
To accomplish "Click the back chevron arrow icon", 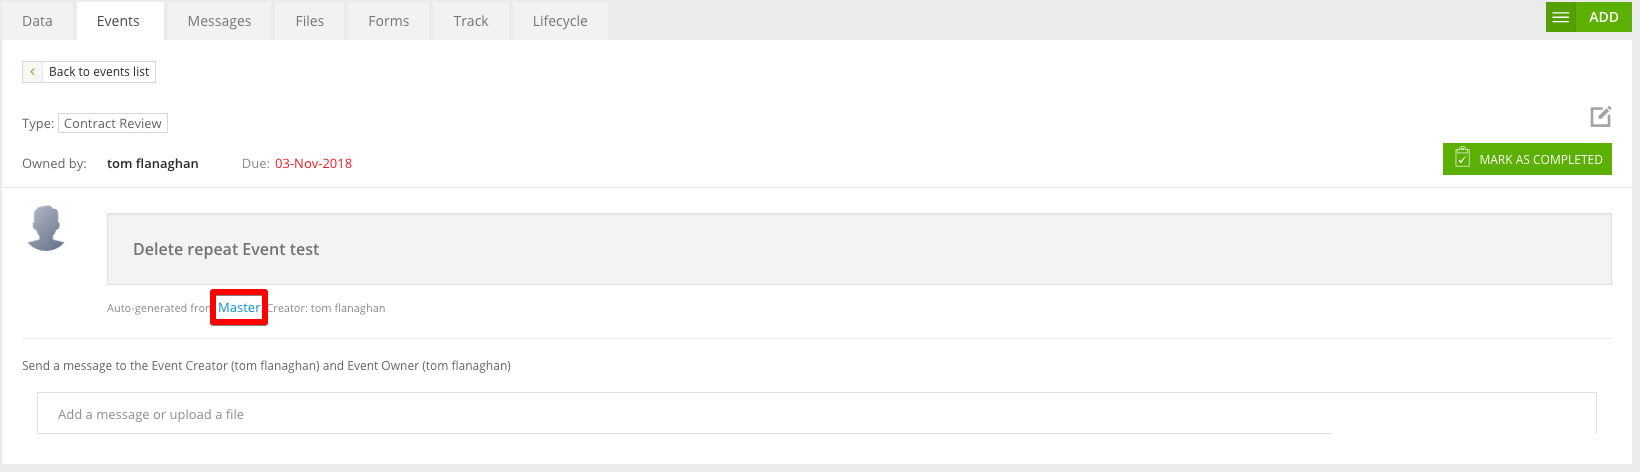I will [x=33, y=72].
